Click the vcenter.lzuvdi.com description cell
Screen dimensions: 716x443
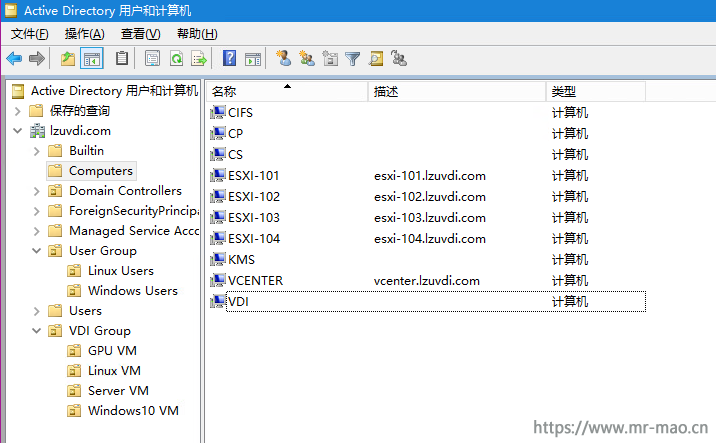click(x=426, y=281)
